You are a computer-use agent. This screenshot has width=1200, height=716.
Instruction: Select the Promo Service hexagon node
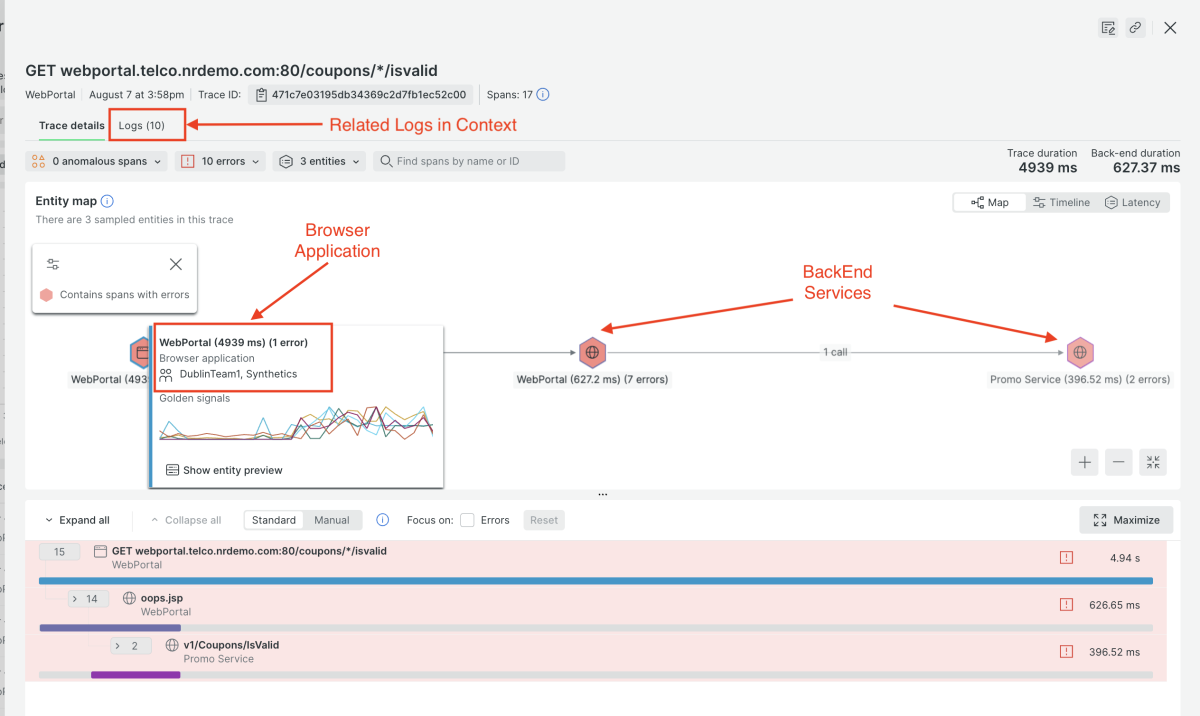1080,352
